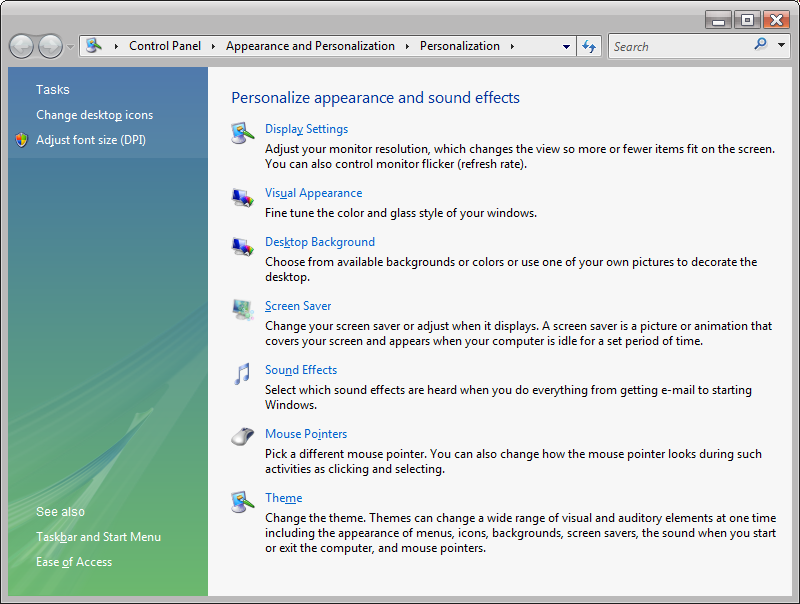Open the Sound Effects link
The image size is (800, 604).
coord(301,370)
